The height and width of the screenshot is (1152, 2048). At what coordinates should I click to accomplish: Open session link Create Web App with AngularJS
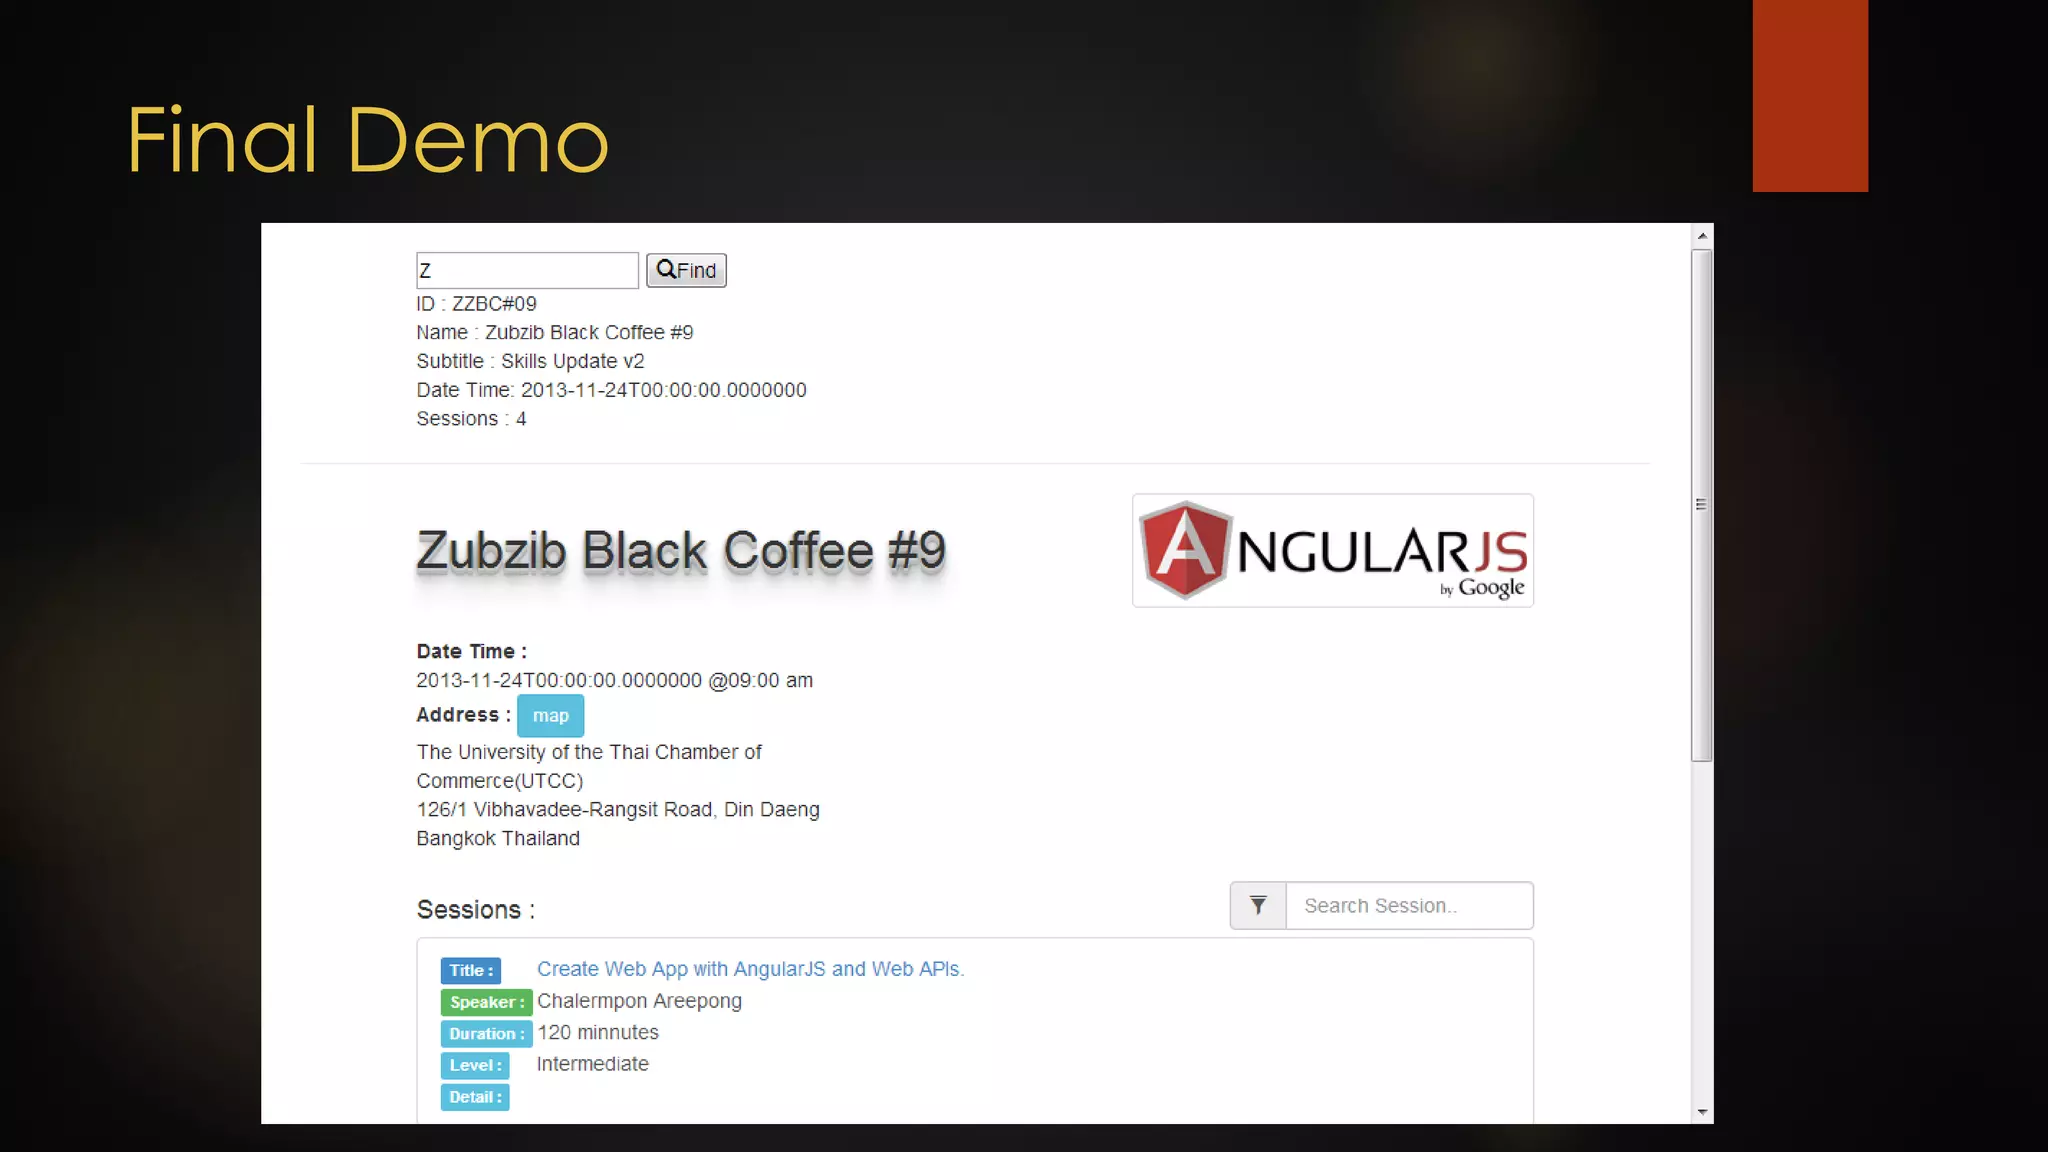pos(750,969)
